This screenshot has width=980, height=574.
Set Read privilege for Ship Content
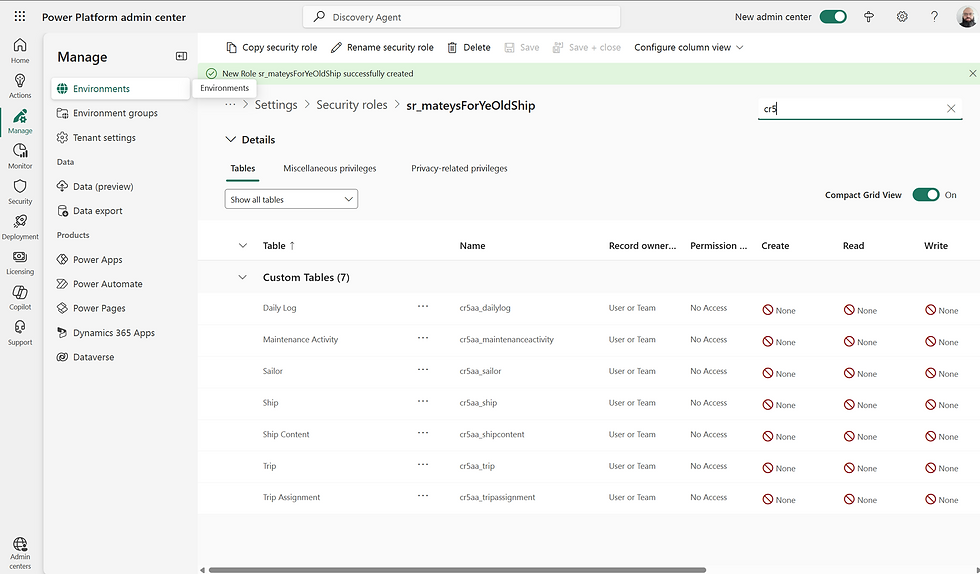pos(860,436)
